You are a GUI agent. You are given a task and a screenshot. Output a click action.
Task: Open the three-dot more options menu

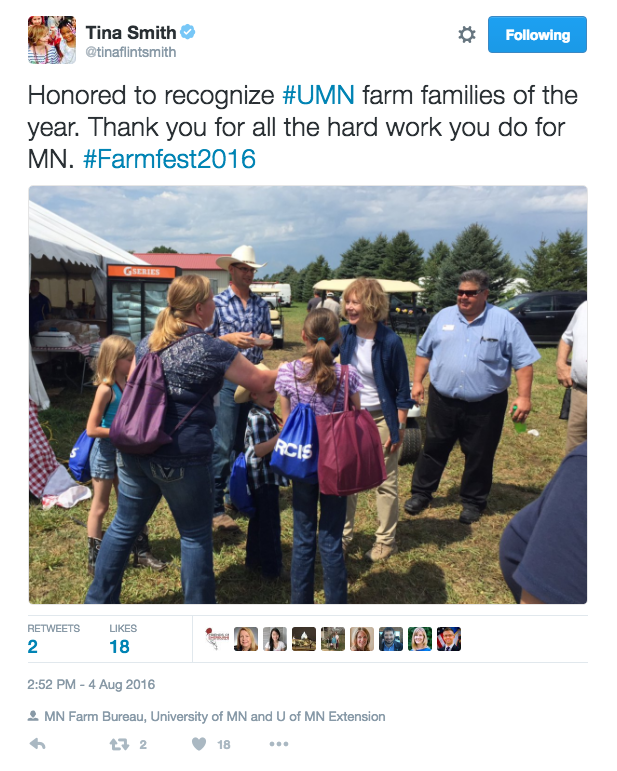click(279, 744)
